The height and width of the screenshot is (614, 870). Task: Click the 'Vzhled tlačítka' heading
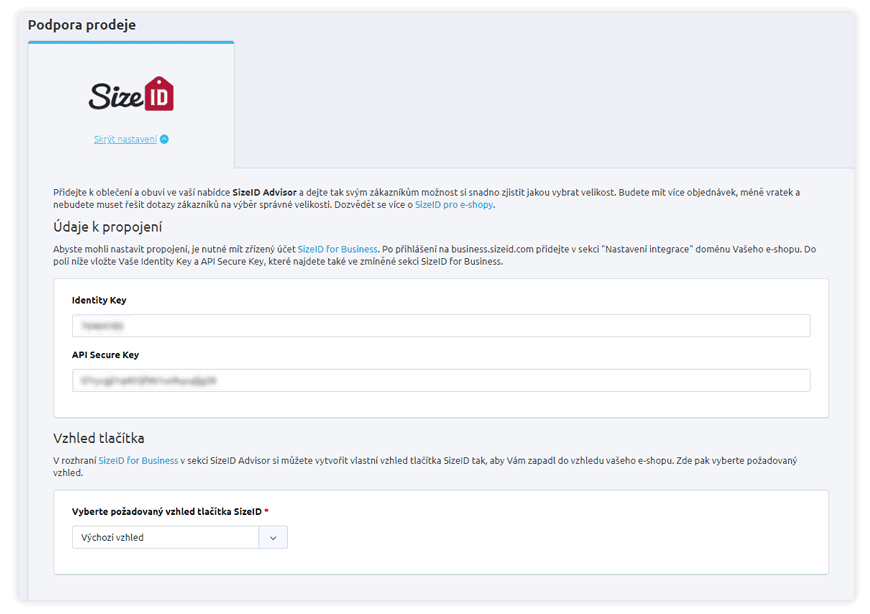(99, 438)
